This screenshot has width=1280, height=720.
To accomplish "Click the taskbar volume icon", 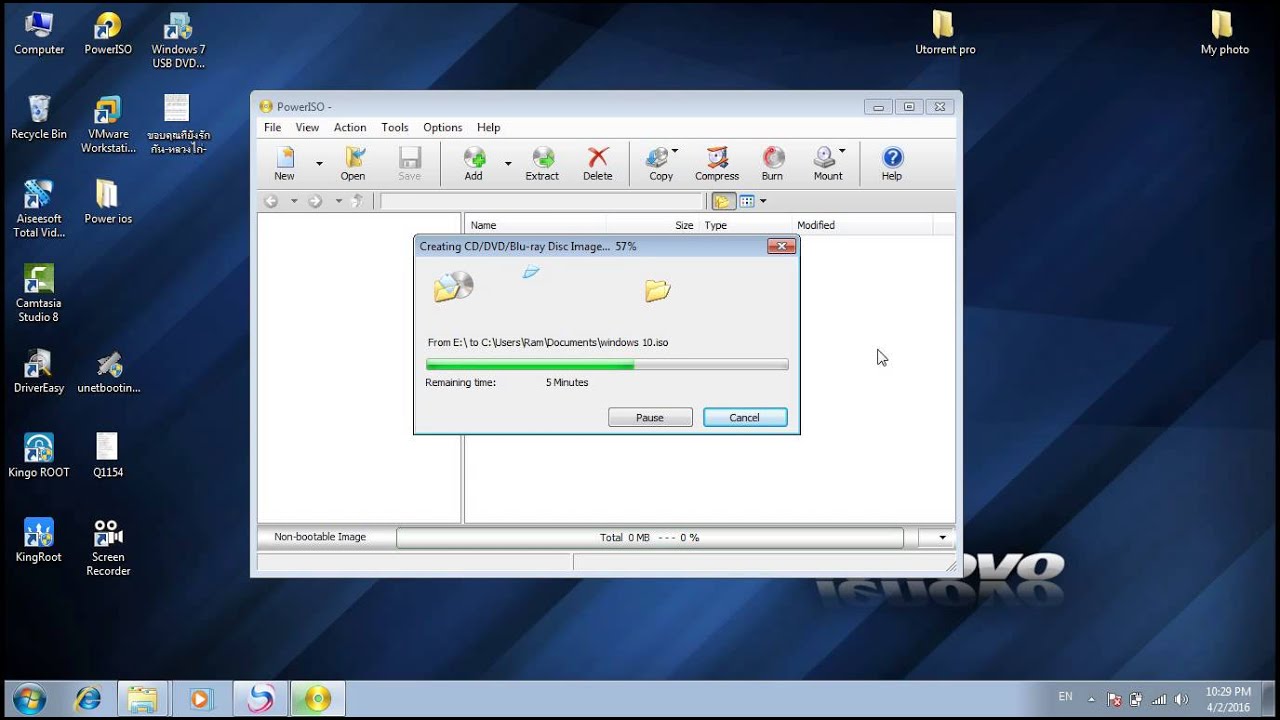I will point(1182,699).
